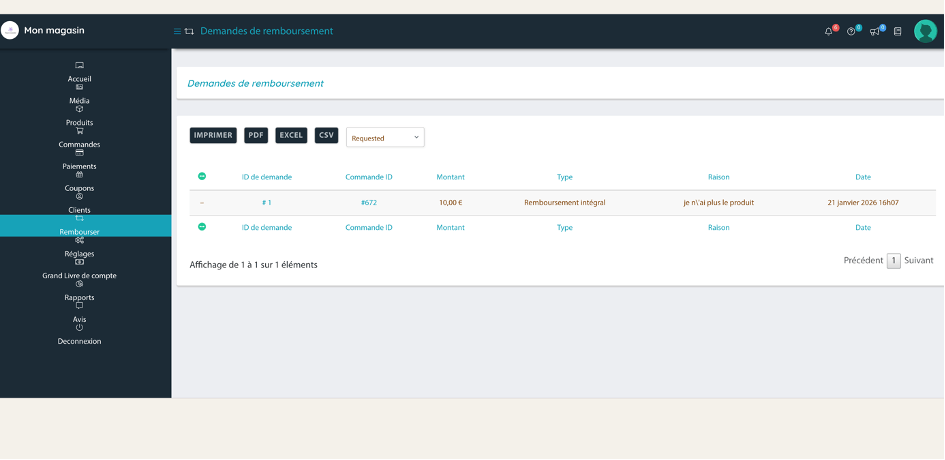Click the Avis speech bubble icon
Image resolution: width=945 pixels, height=460 pixels.
pos(80,306)
